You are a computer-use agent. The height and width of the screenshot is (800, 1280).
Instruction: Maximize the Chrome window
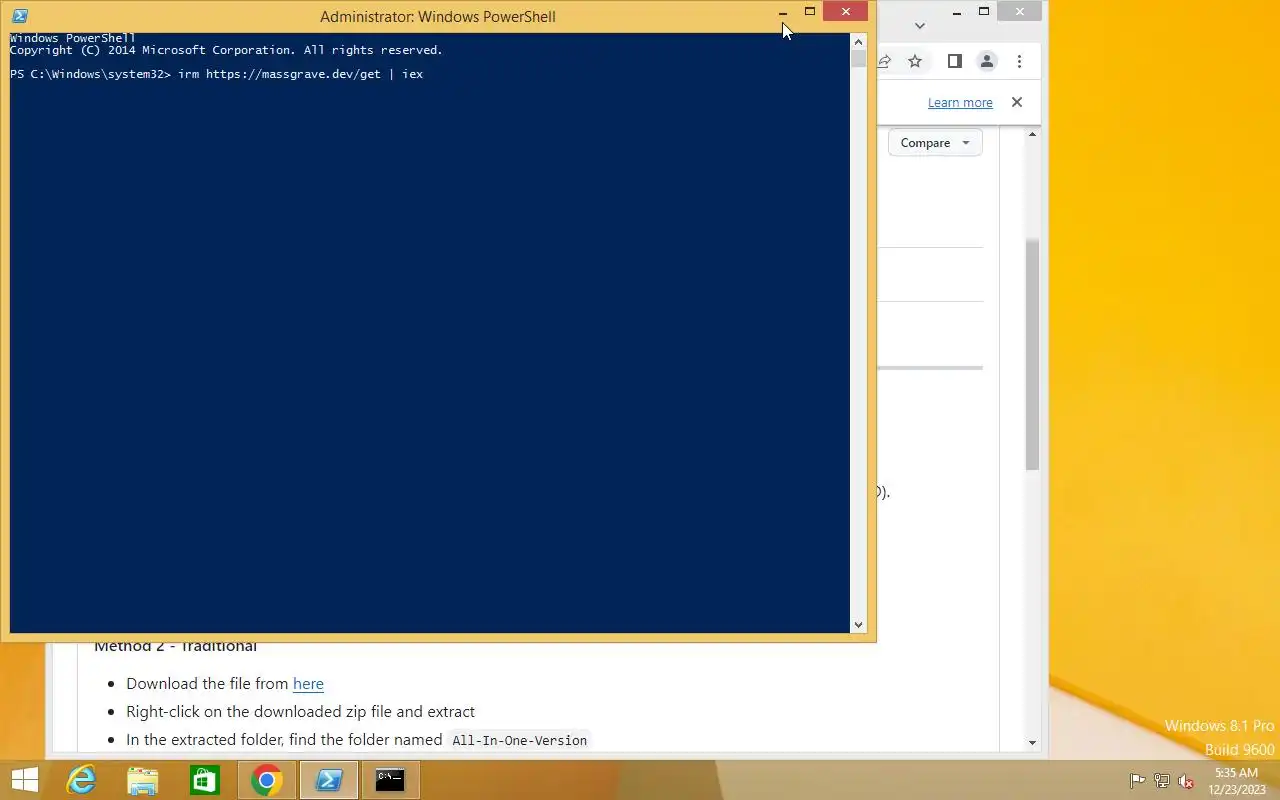984,12
